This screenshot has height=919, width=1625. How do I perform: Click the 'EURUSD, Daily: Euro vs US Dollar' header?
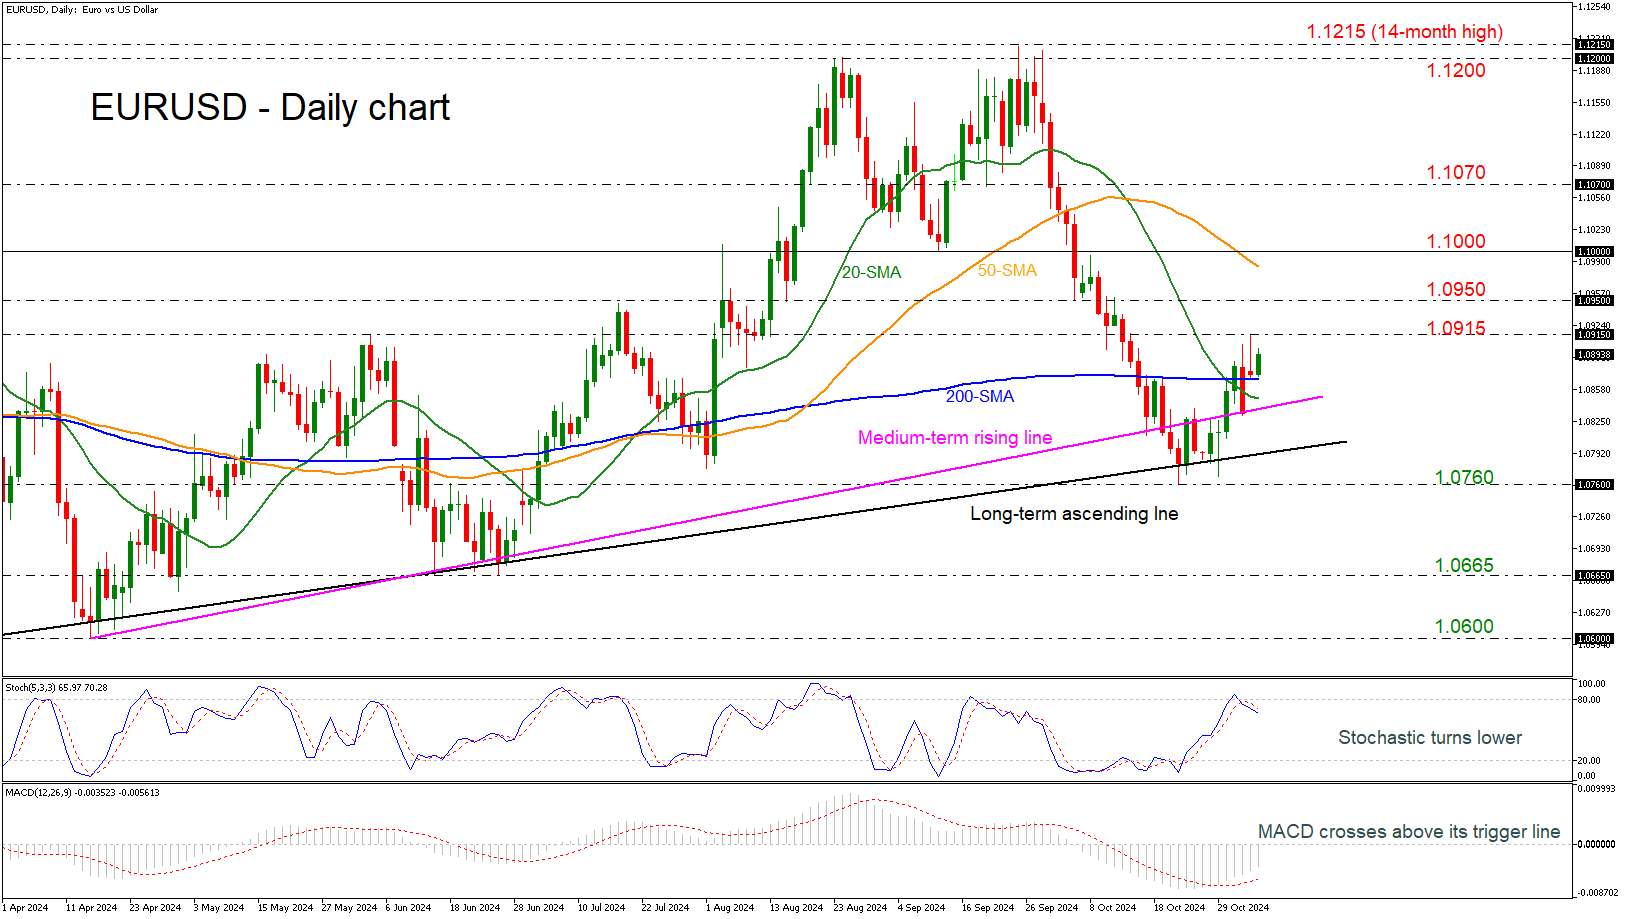[81, 9]
